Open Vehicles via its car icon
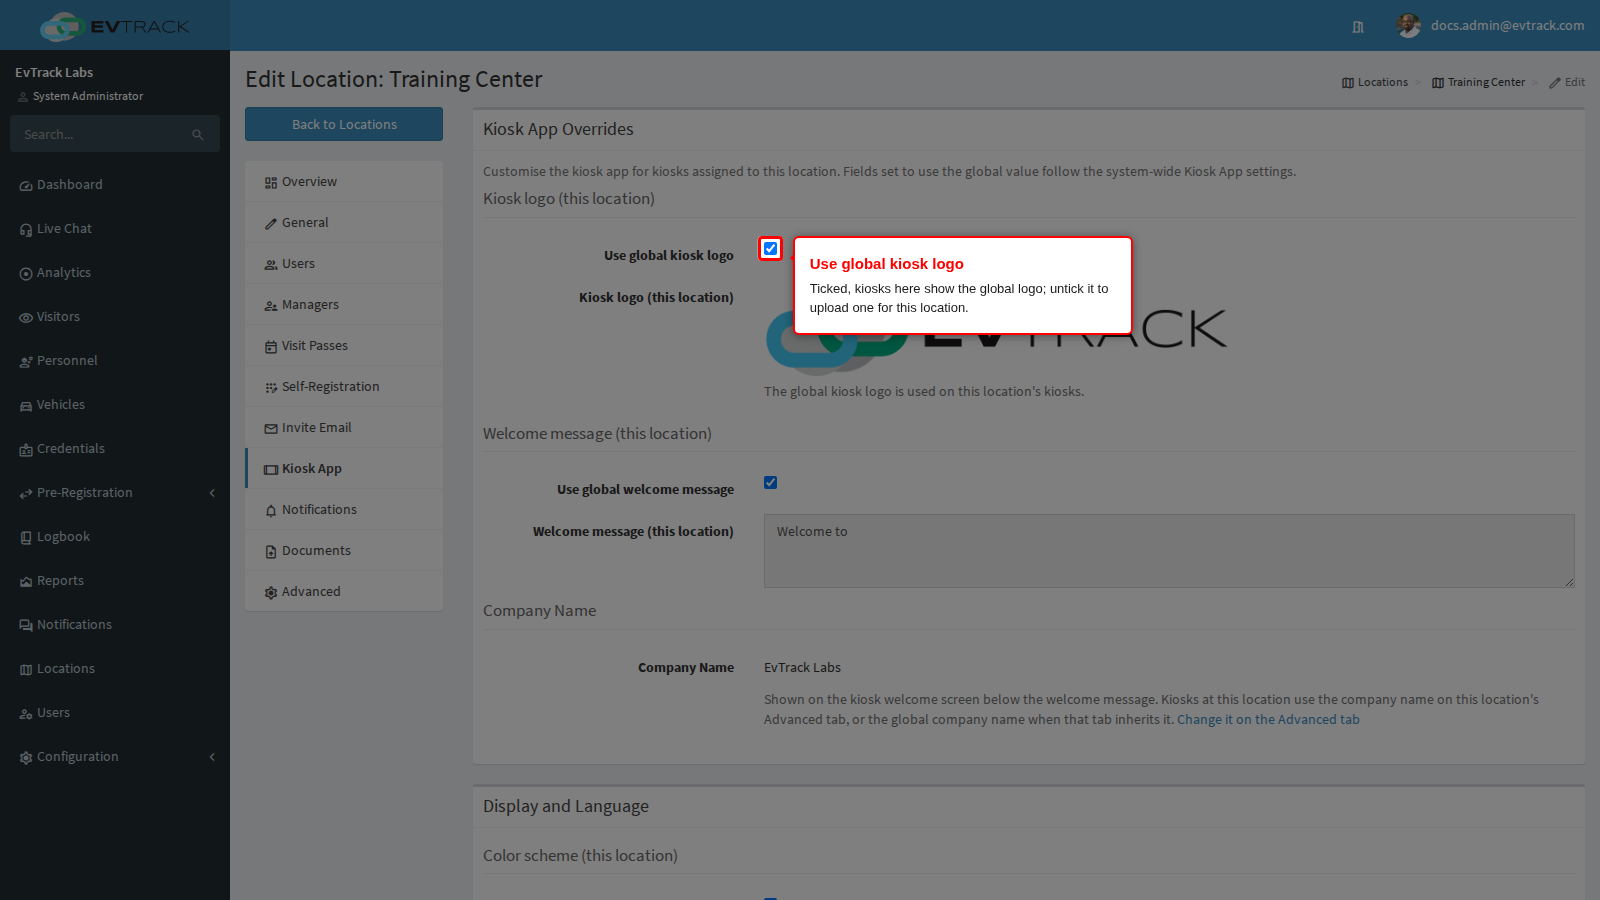This screenshot has height=900, width=1600. 26,406
